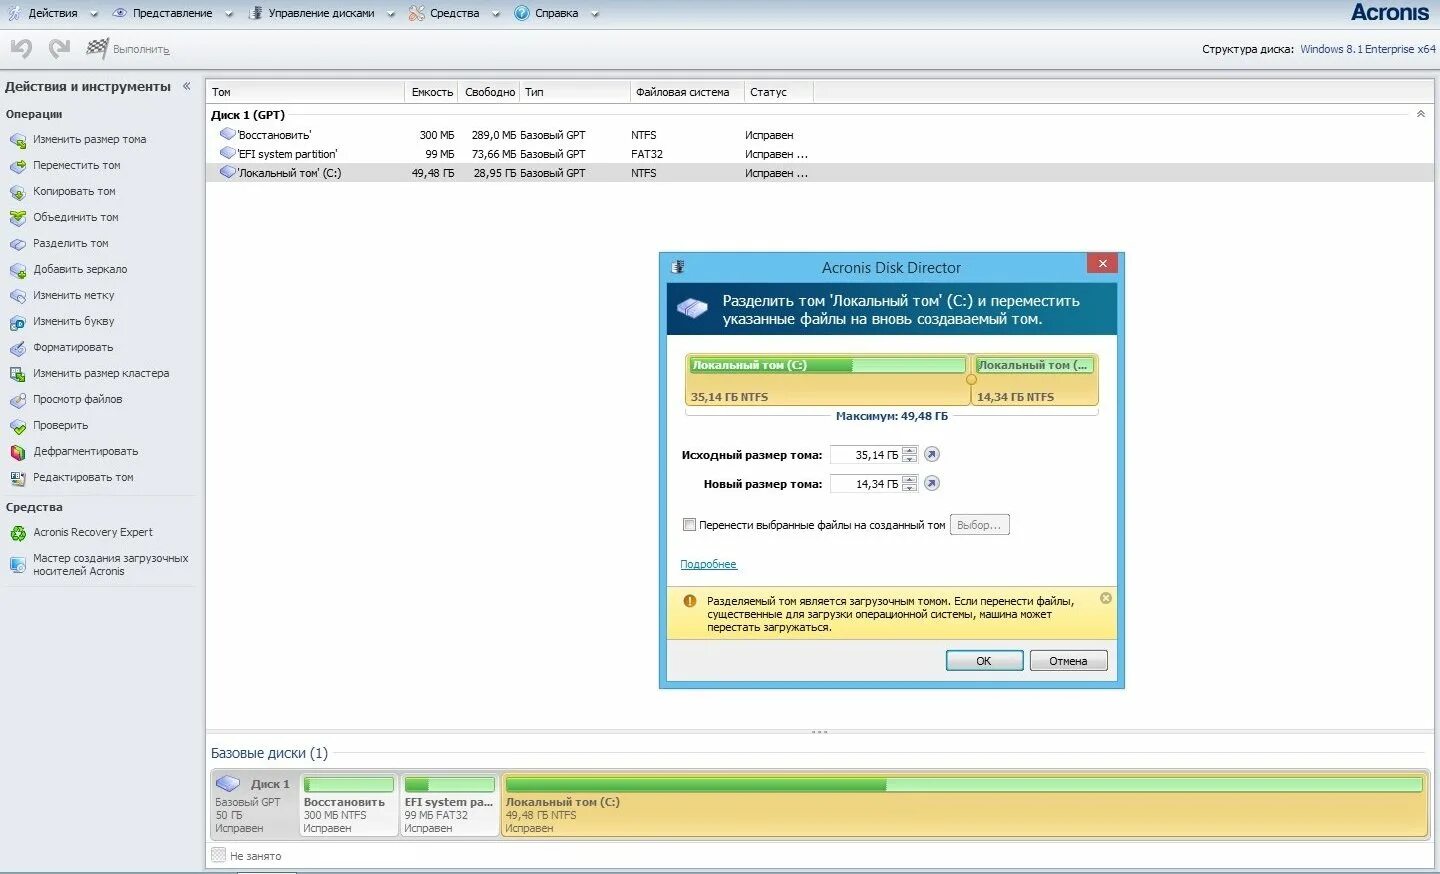Open dropdown arrow beside Действия menu
The width and height of the screenshot is (1440, 874).
point(94,14)
